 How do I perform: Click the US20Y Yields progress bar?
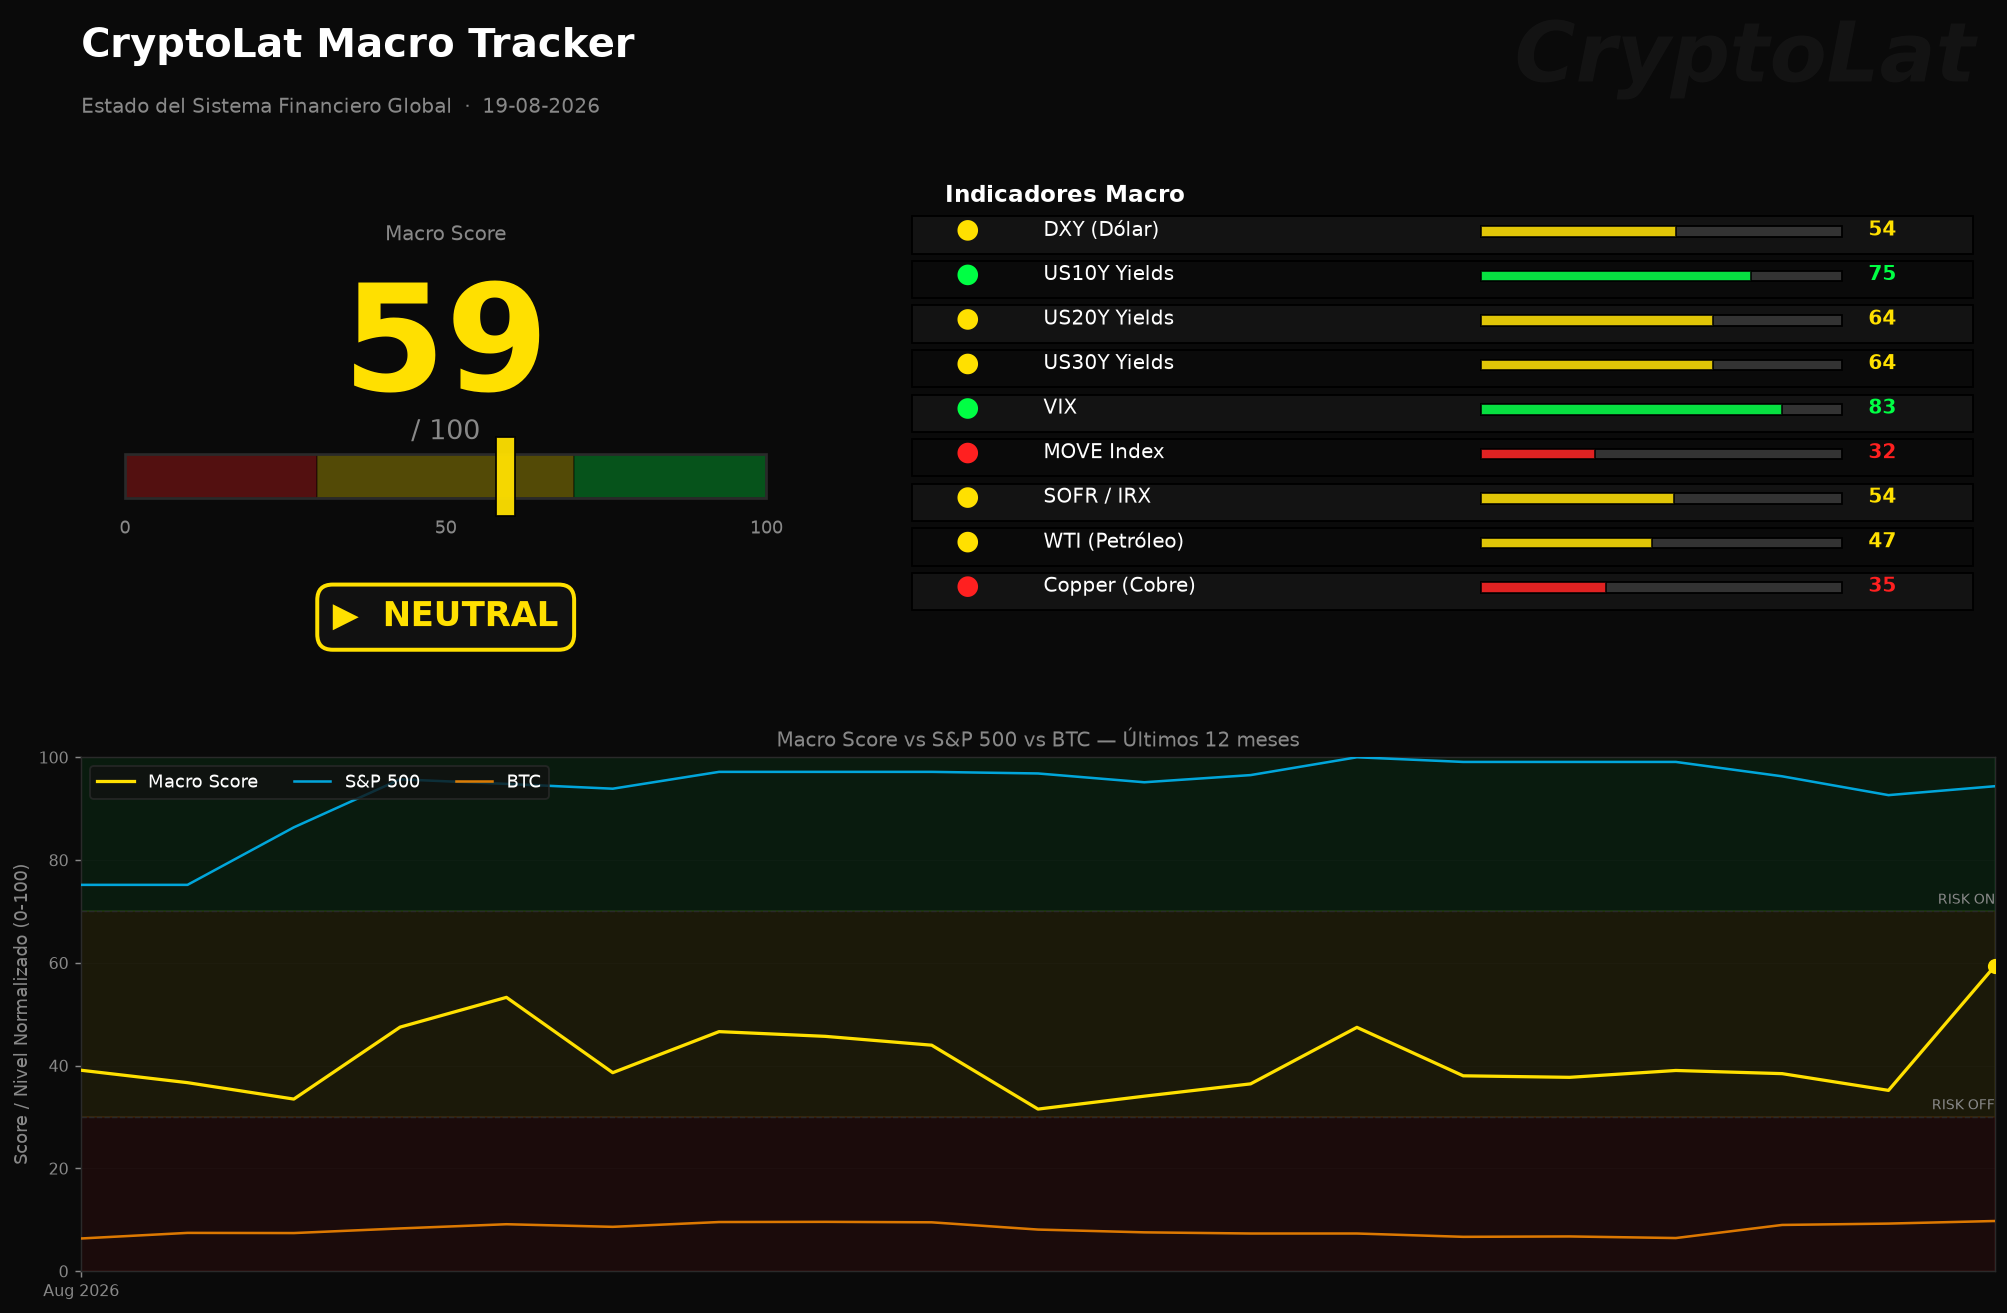[x=1661, y=321]
